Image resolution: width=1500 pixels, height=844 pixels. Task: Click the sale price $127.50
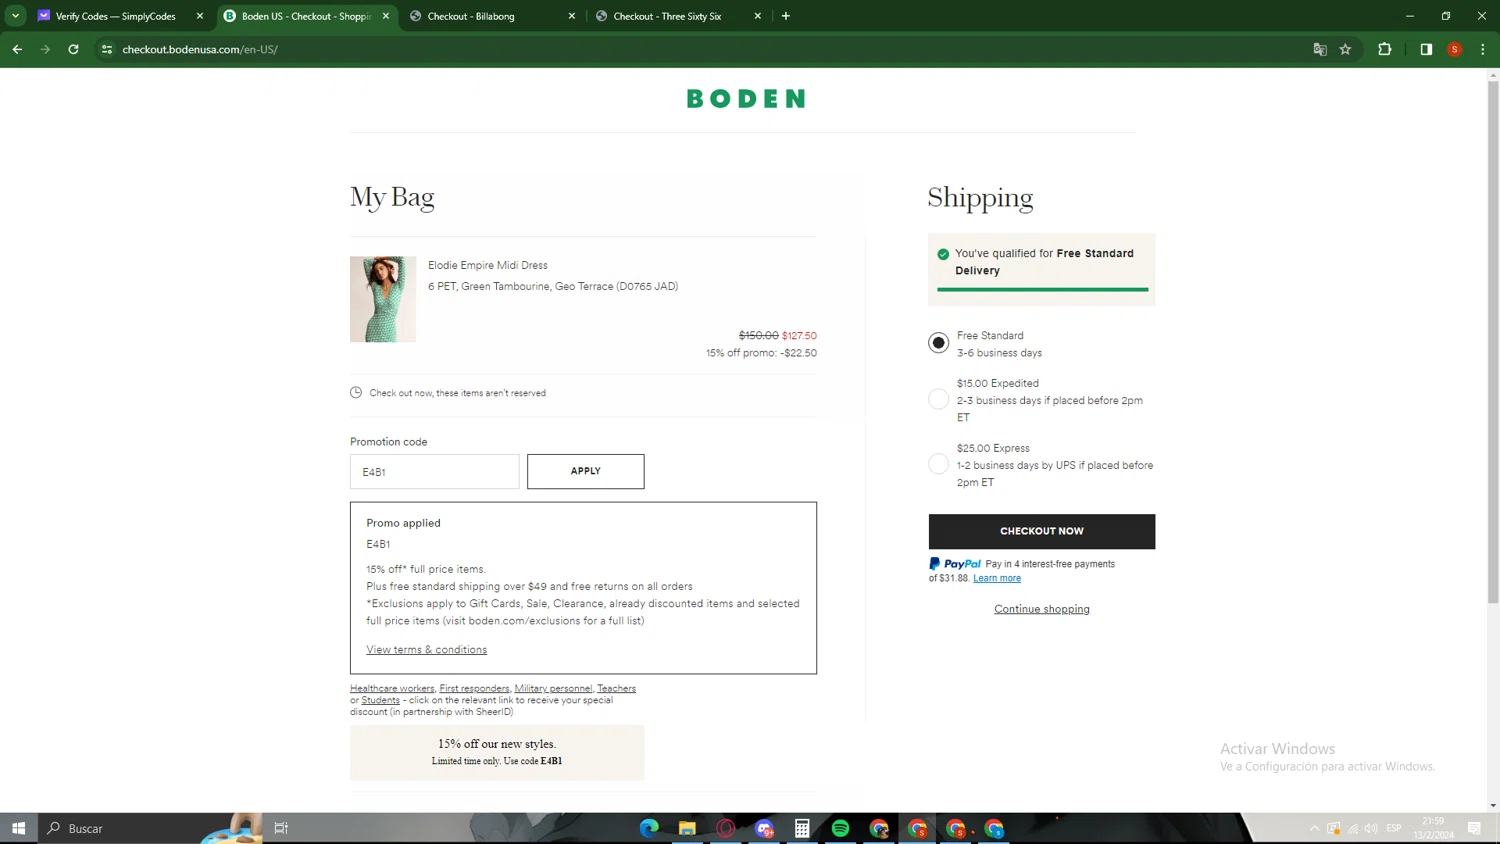click(x=799, y=336)
